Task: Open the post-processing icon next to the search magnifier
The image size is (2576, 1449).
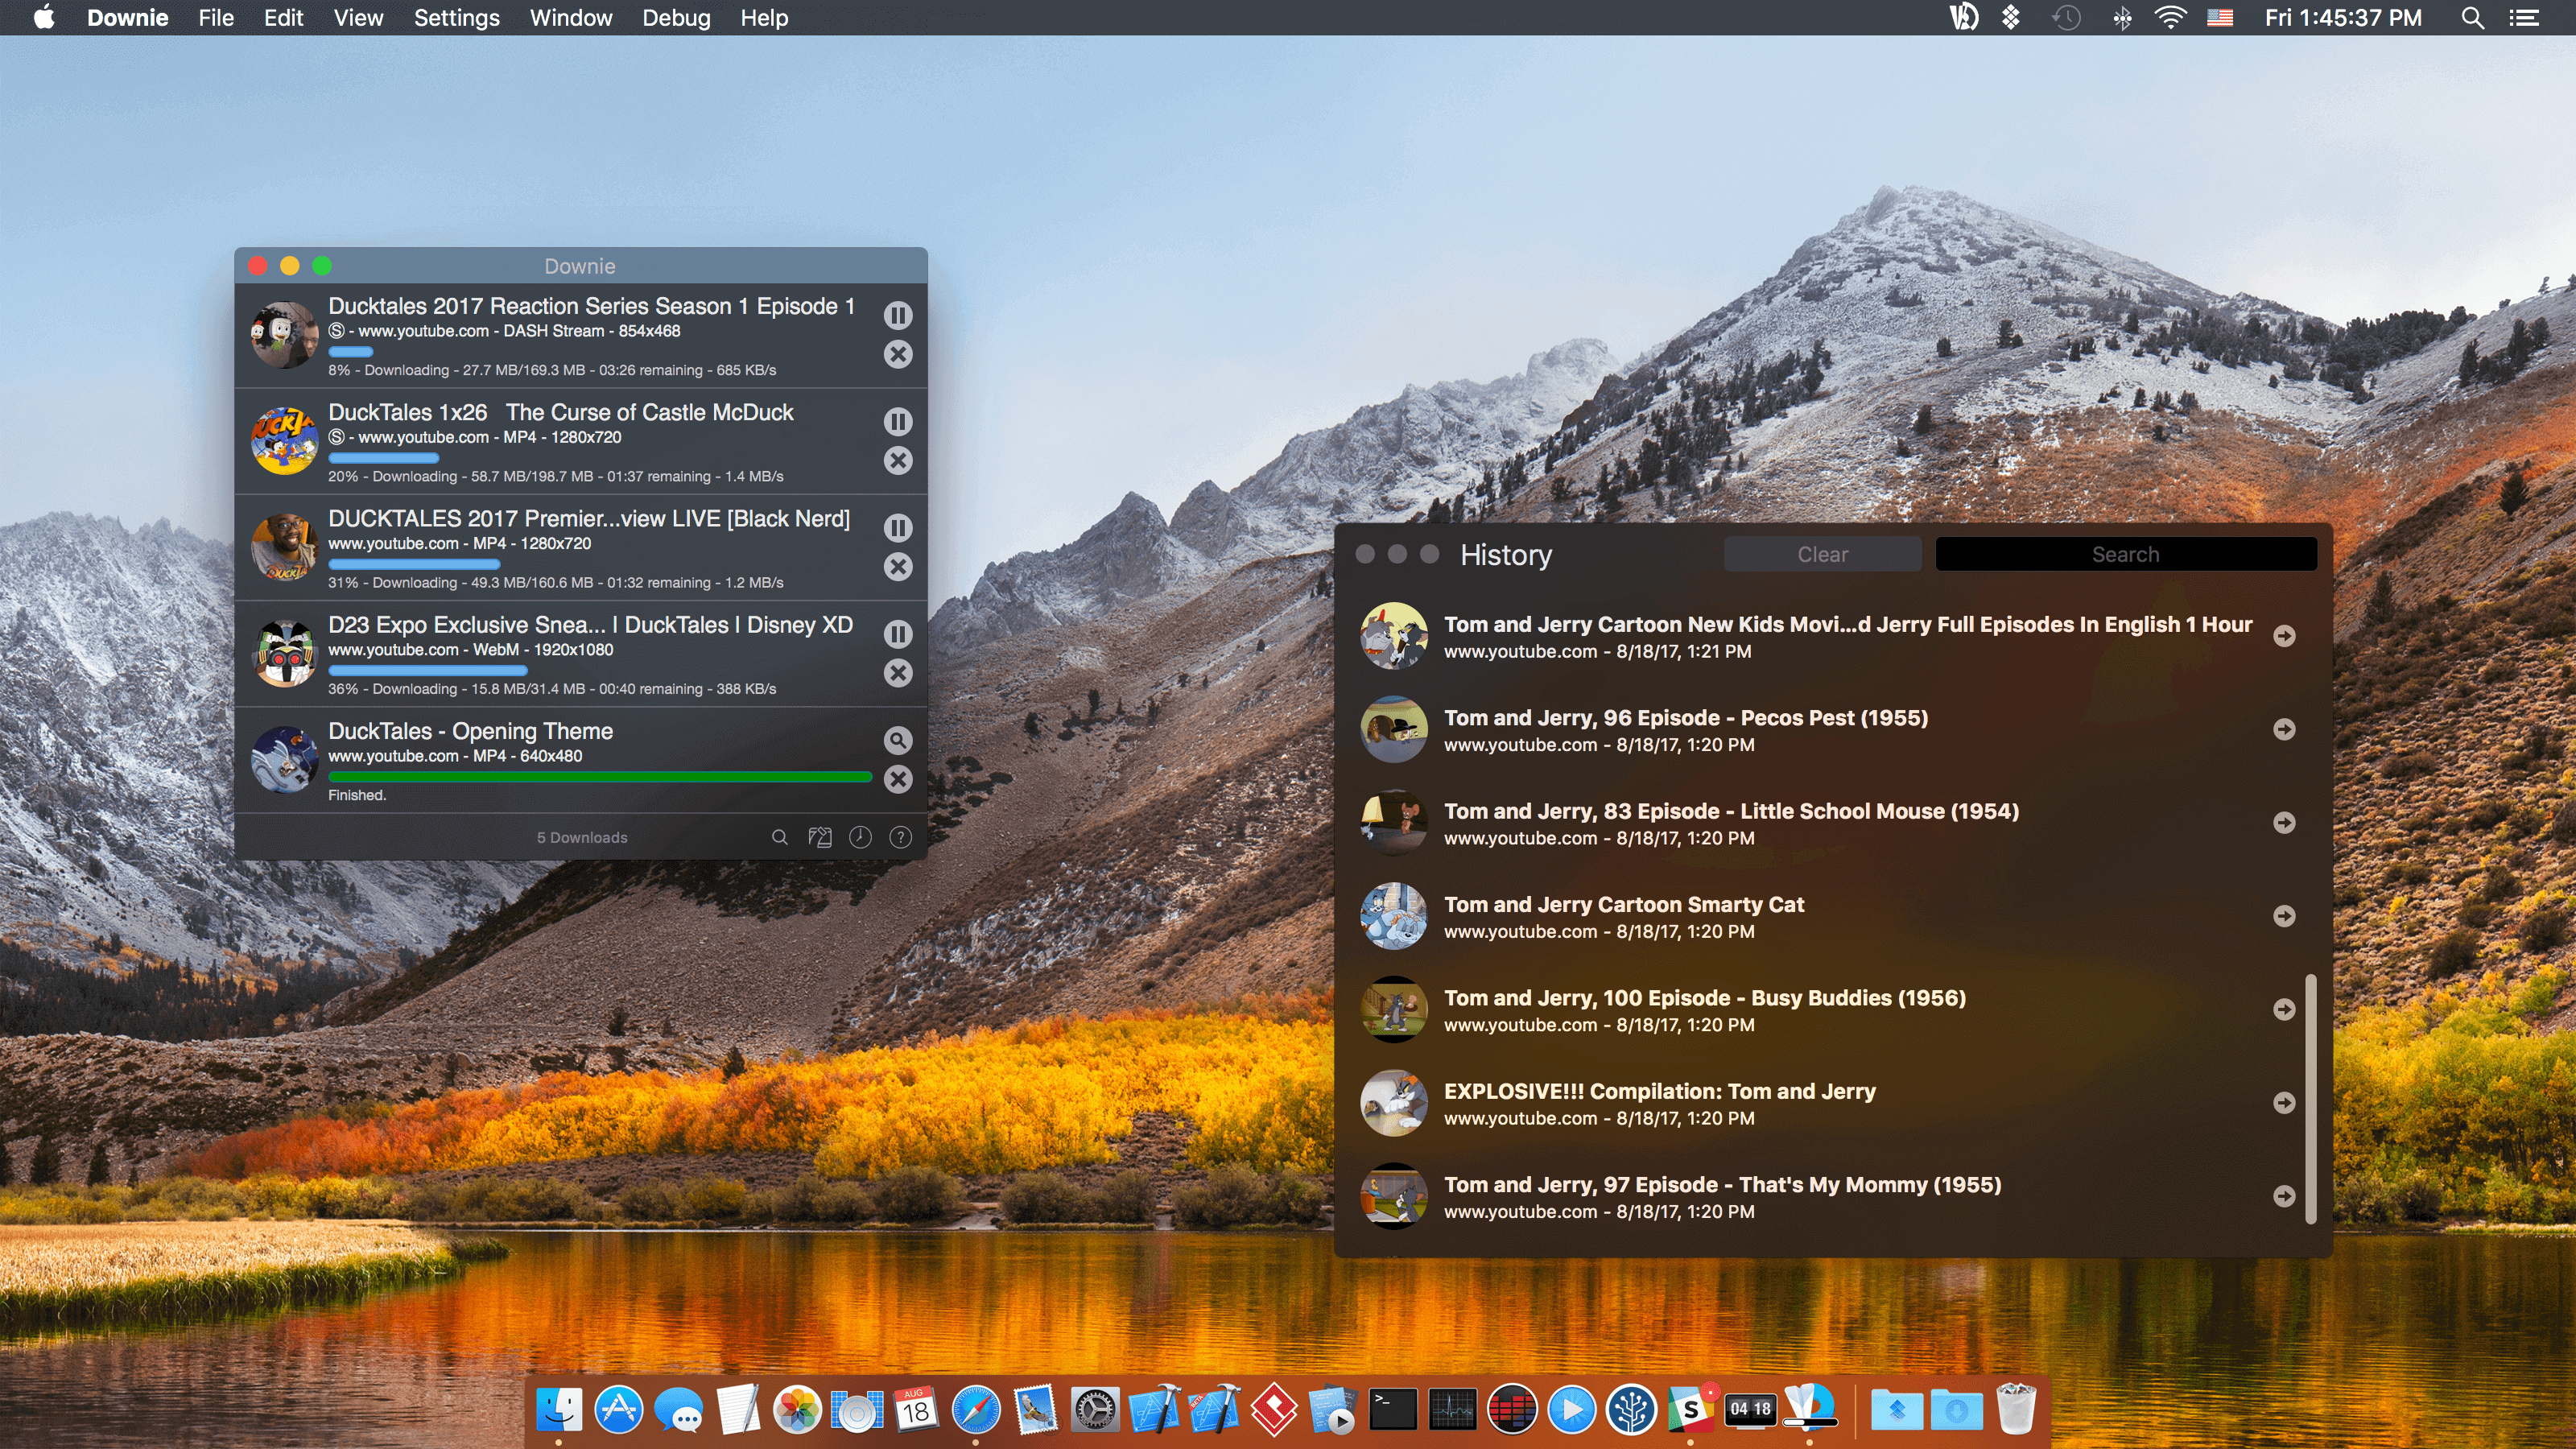Action: pyautogui.click(x=820, y=837)
